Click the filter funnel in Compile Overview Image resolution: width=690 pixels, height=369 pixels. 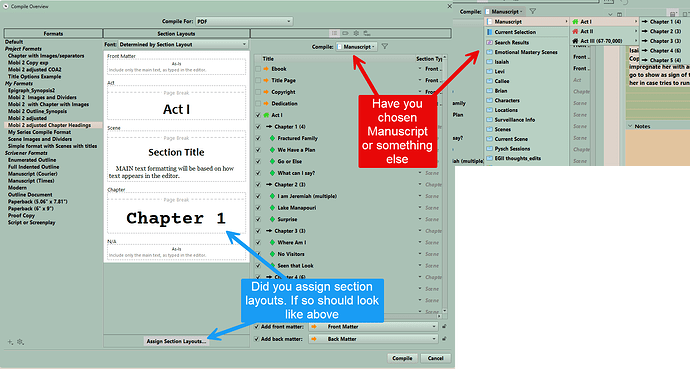385,46
